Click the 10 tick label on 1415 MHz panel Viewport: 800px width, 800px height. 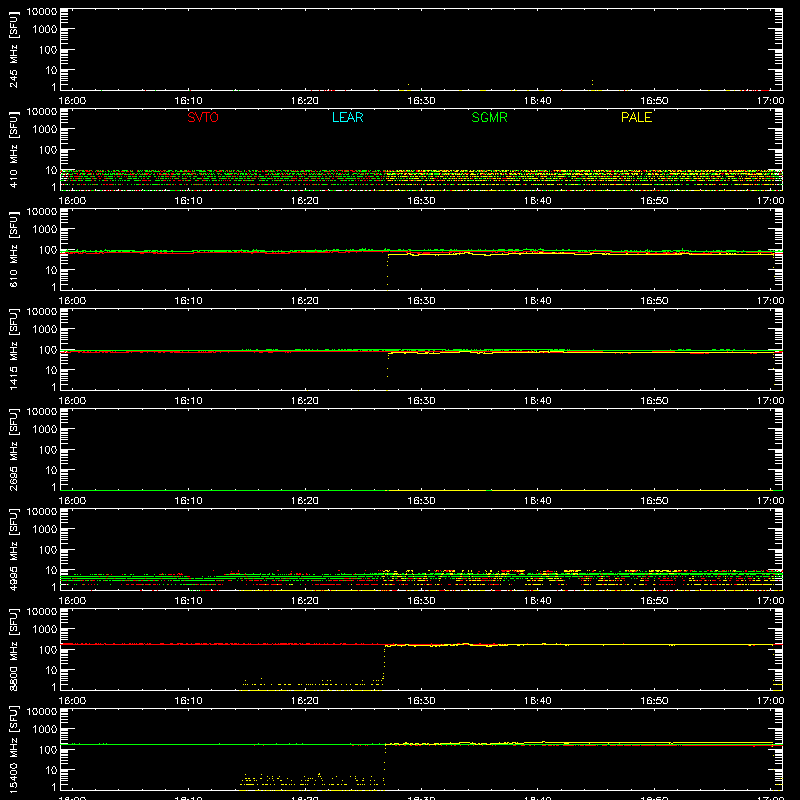coord(51,370)
